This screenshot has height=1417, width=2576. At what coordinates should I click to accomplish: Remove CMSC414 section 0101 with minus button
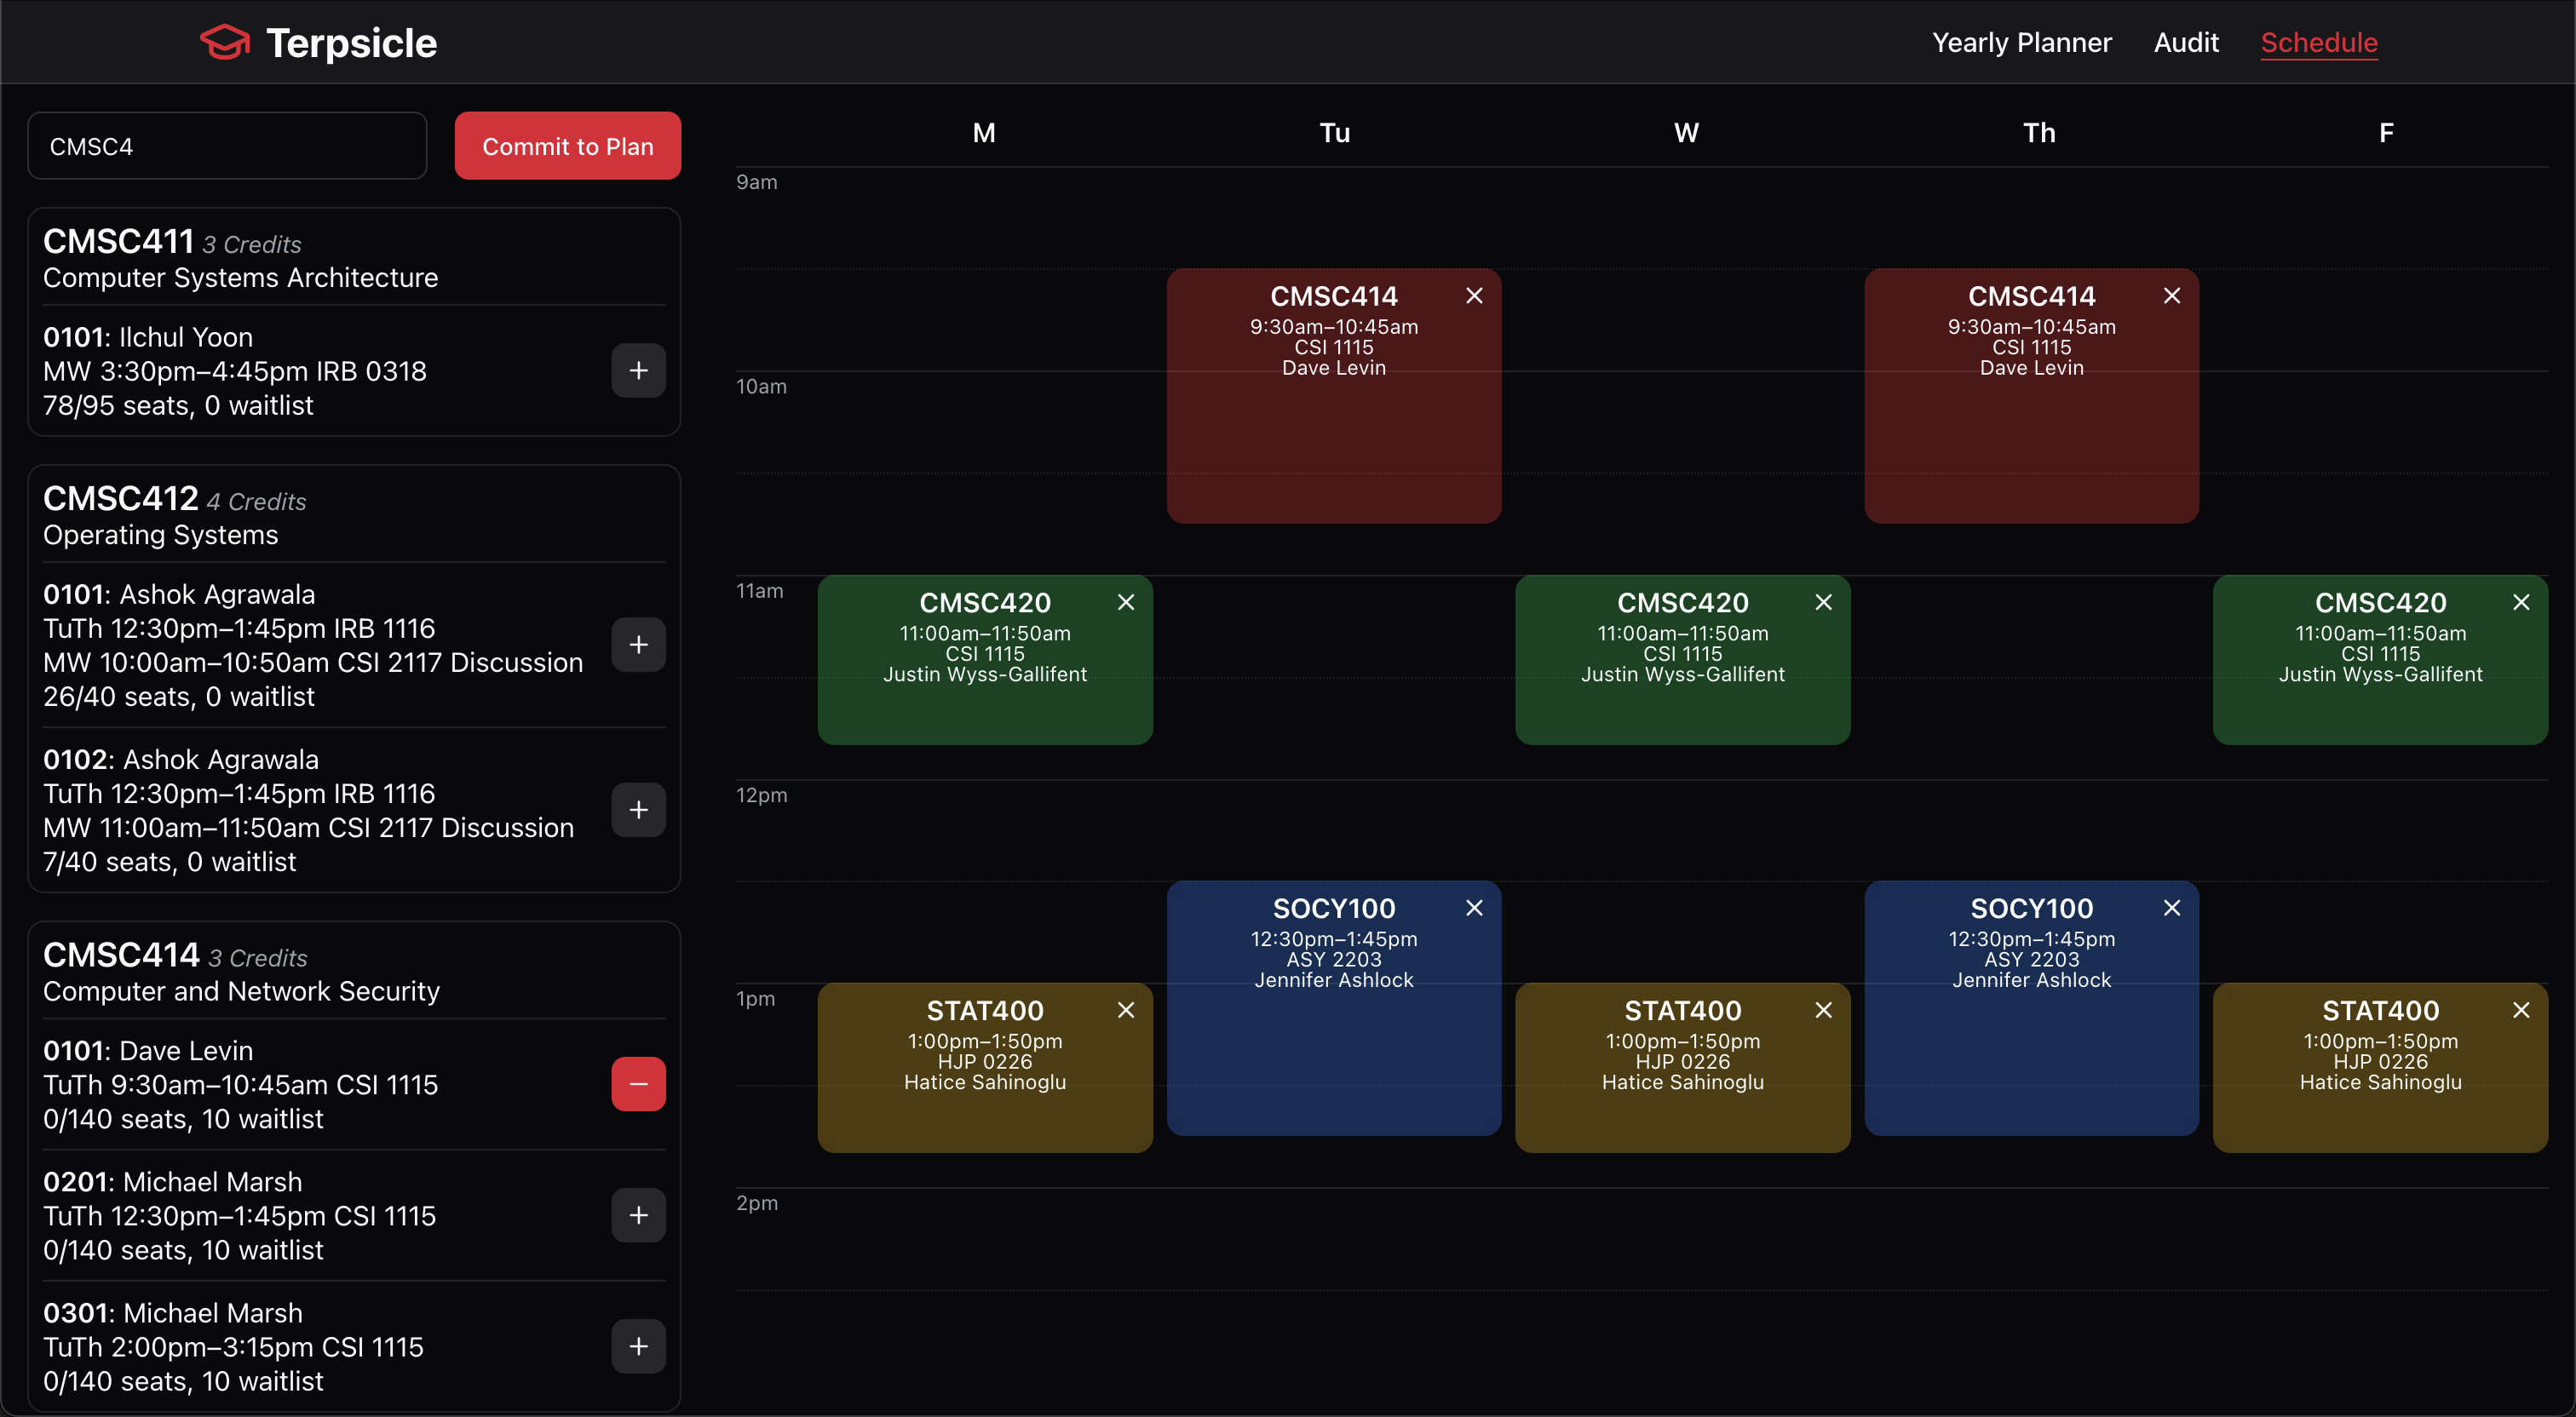(x=638, y=1084)
